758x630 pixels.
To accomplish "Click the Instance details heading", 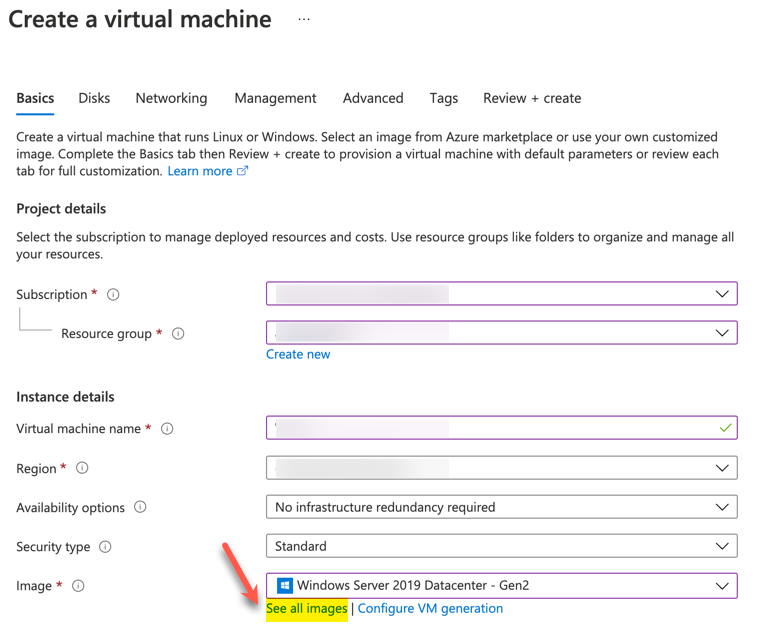I will (65, 397).
